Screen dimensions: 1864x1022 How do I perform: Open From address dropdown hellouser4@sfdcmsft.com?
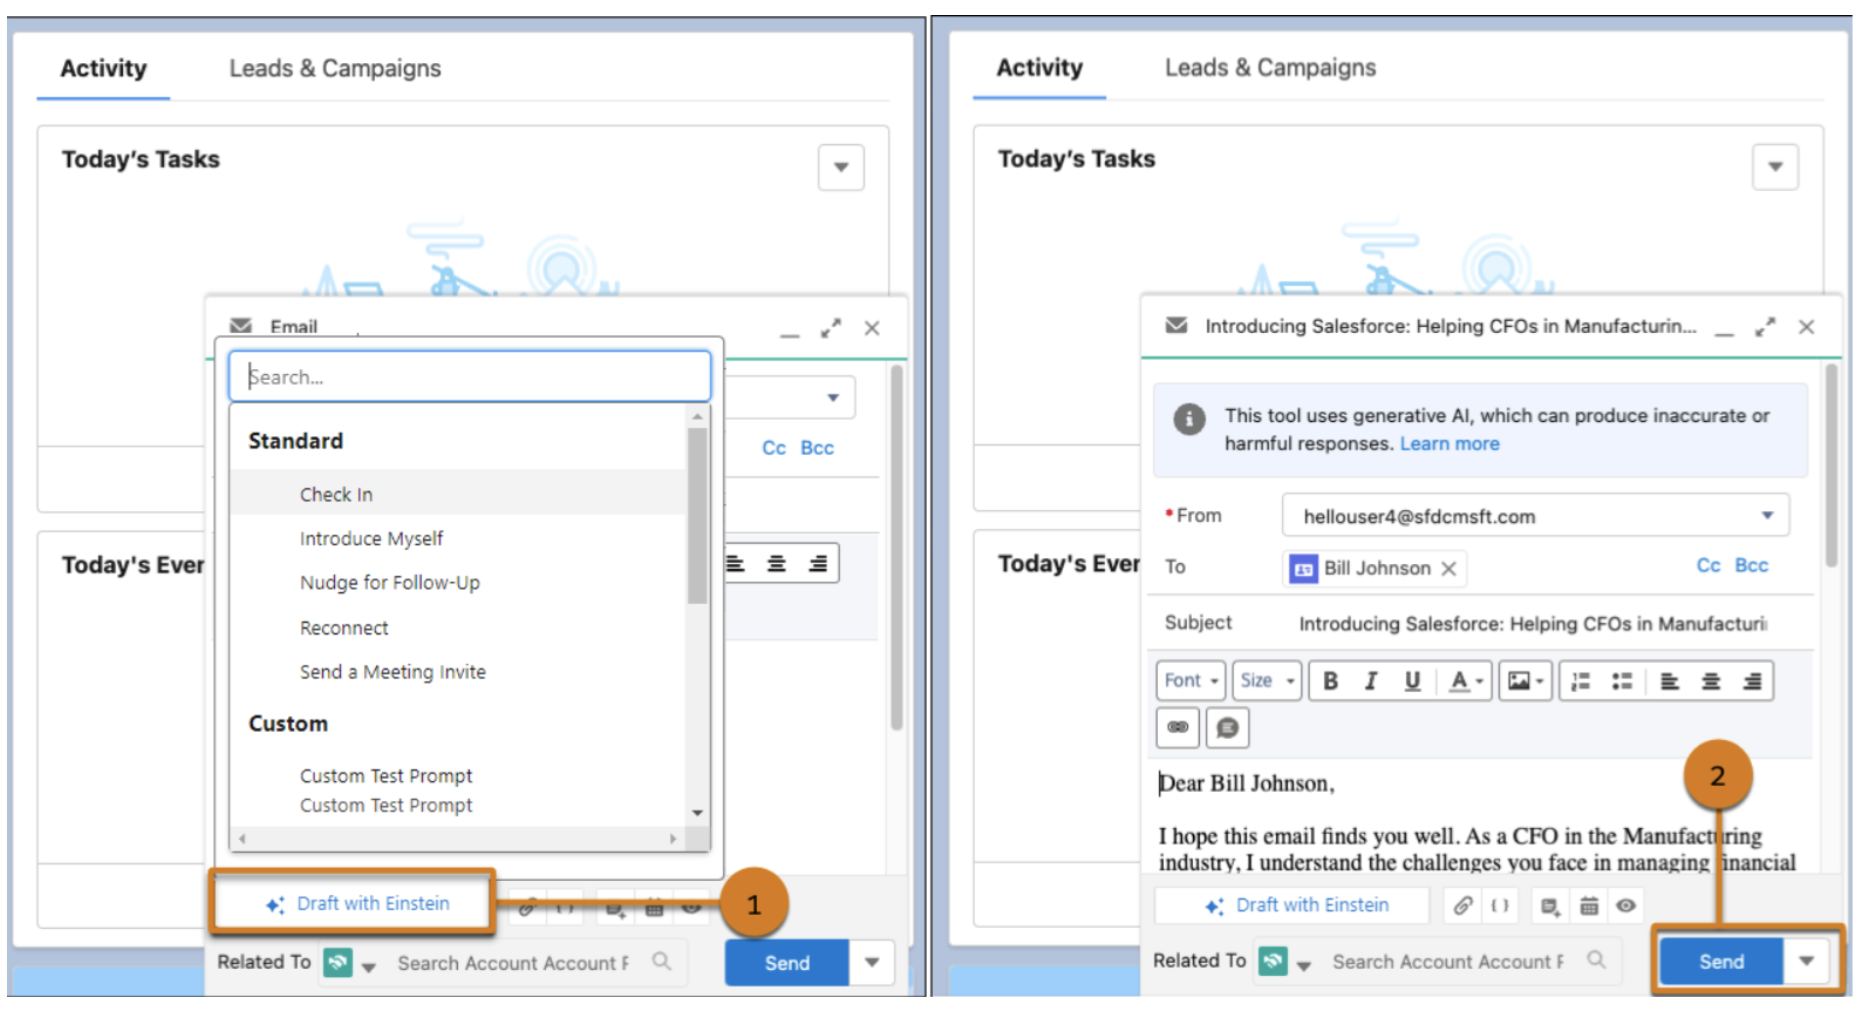click(1535, 516)
